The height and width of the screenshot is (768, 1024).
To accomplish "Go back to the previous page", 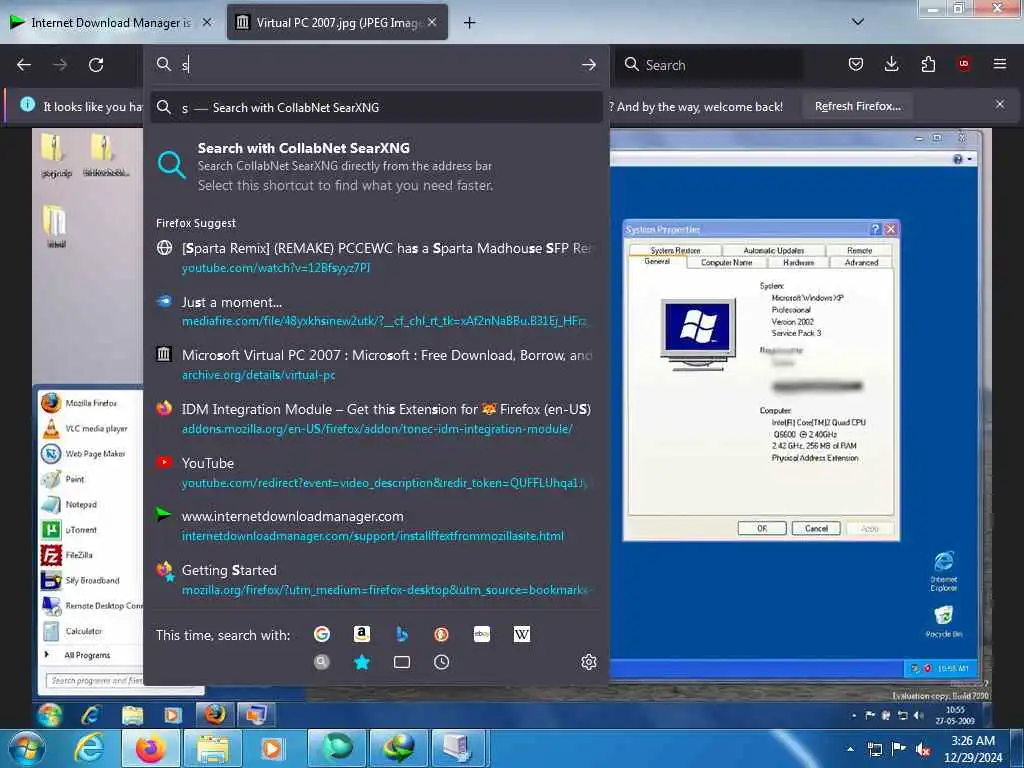I will coord(24,65).
